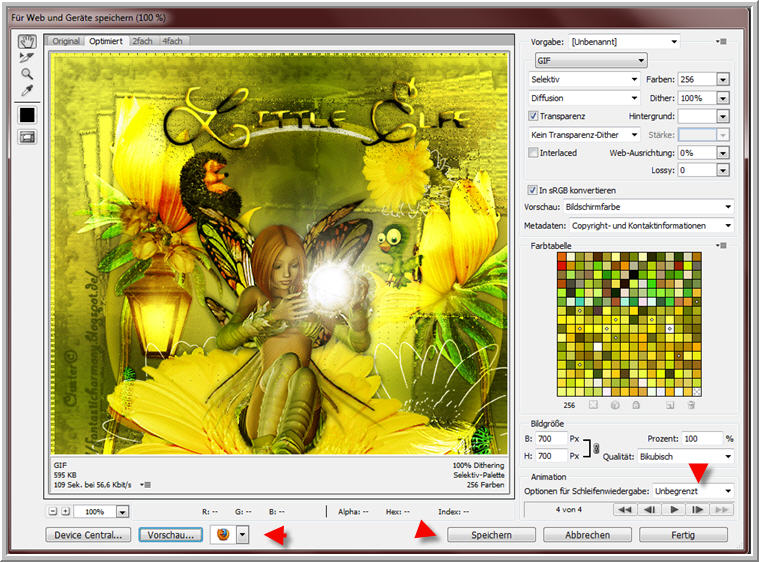
Task: Open the Qualität Bikubisch dropdown
Action: 685,456
